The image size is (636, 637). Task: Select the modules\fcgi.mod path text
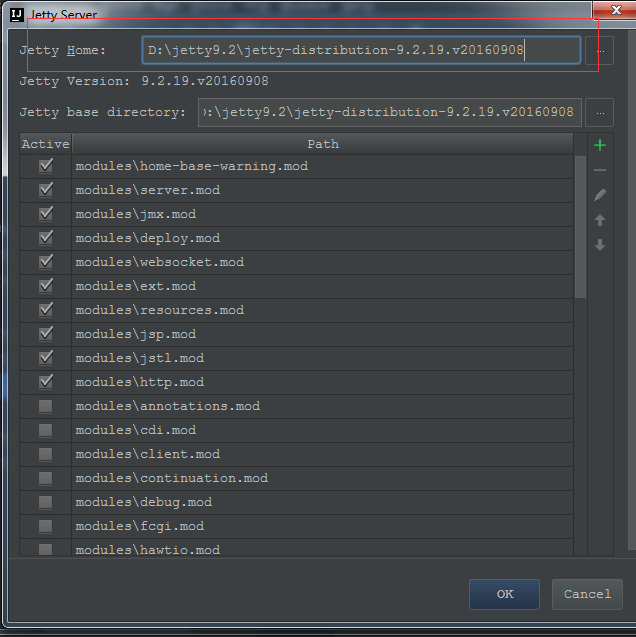(x=140, y=526)
